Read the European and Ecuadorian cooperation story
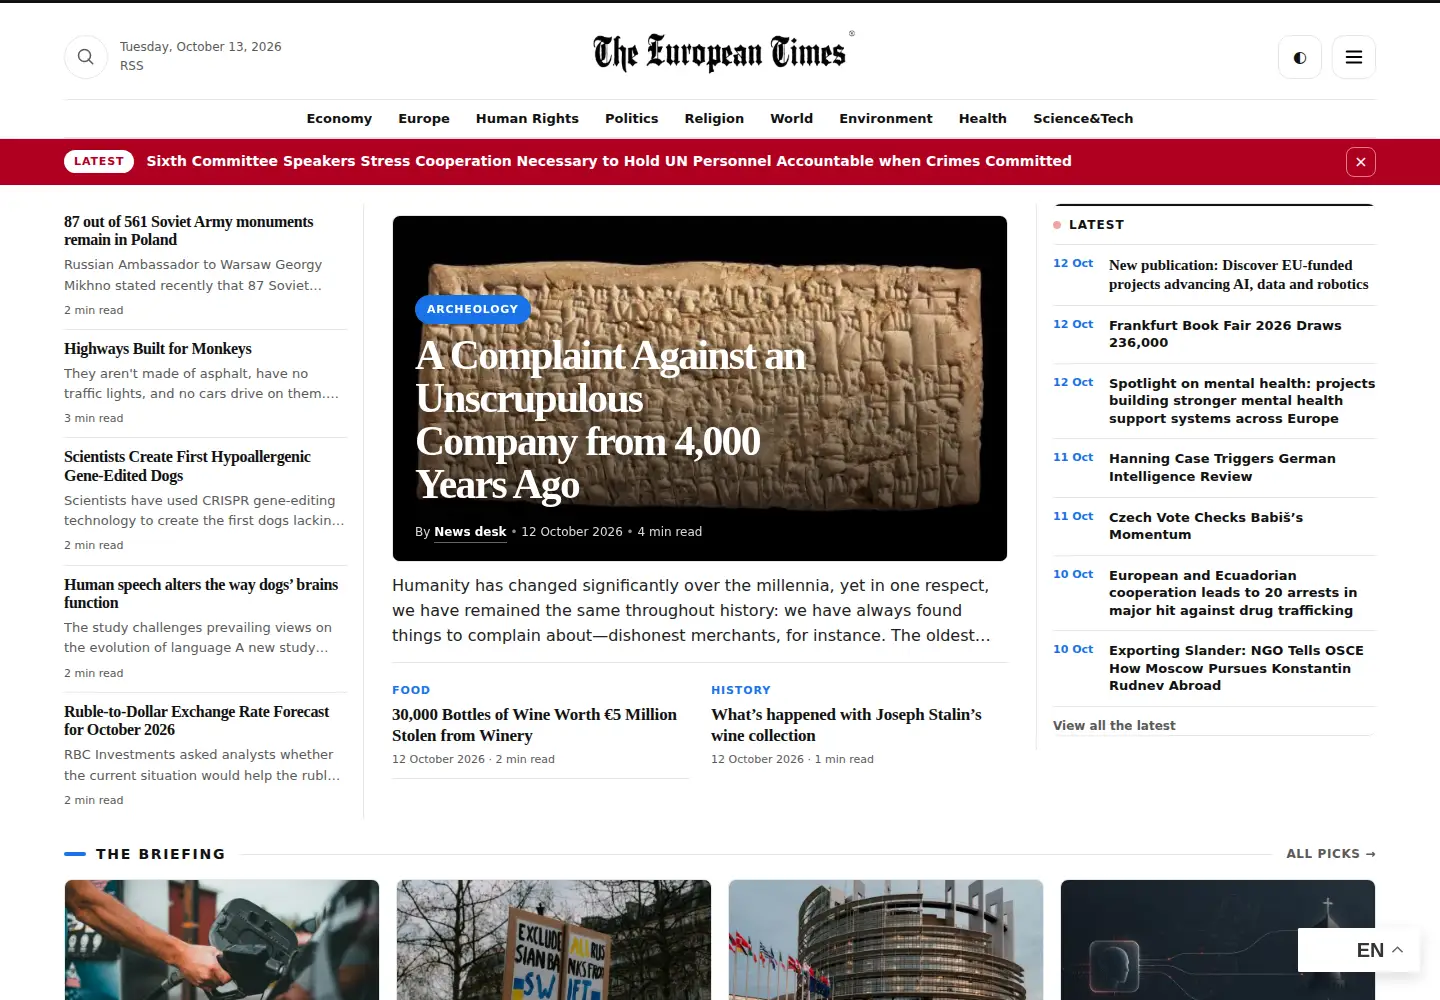This screenshot has width=1440, height=1000. tap(1233, 593)
